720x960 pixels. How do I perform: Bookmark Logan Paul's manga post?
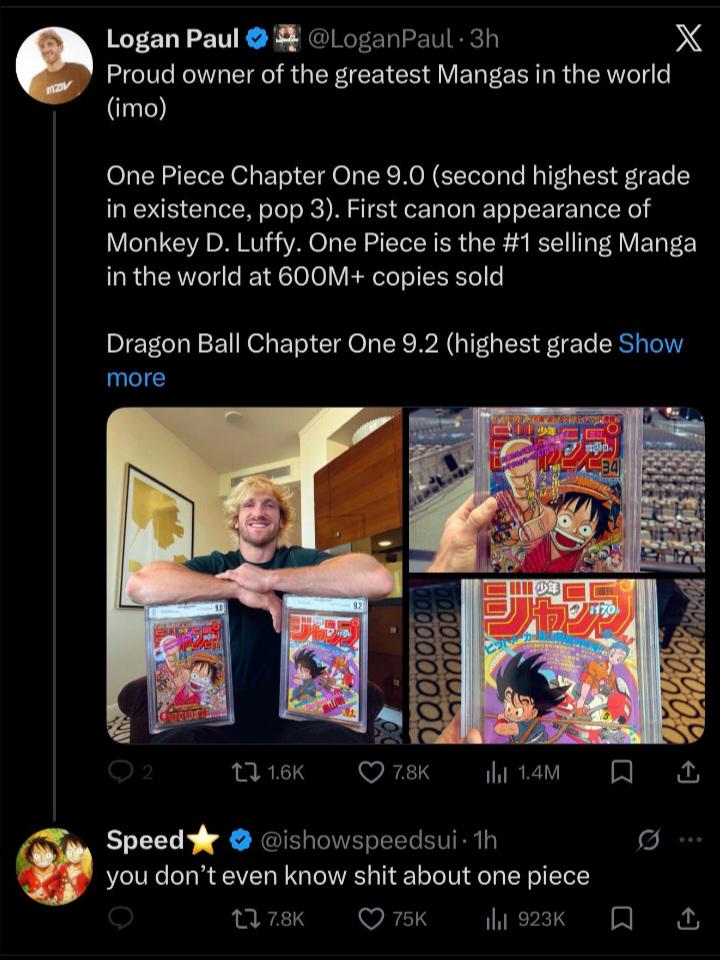click(x=621, y=772)
